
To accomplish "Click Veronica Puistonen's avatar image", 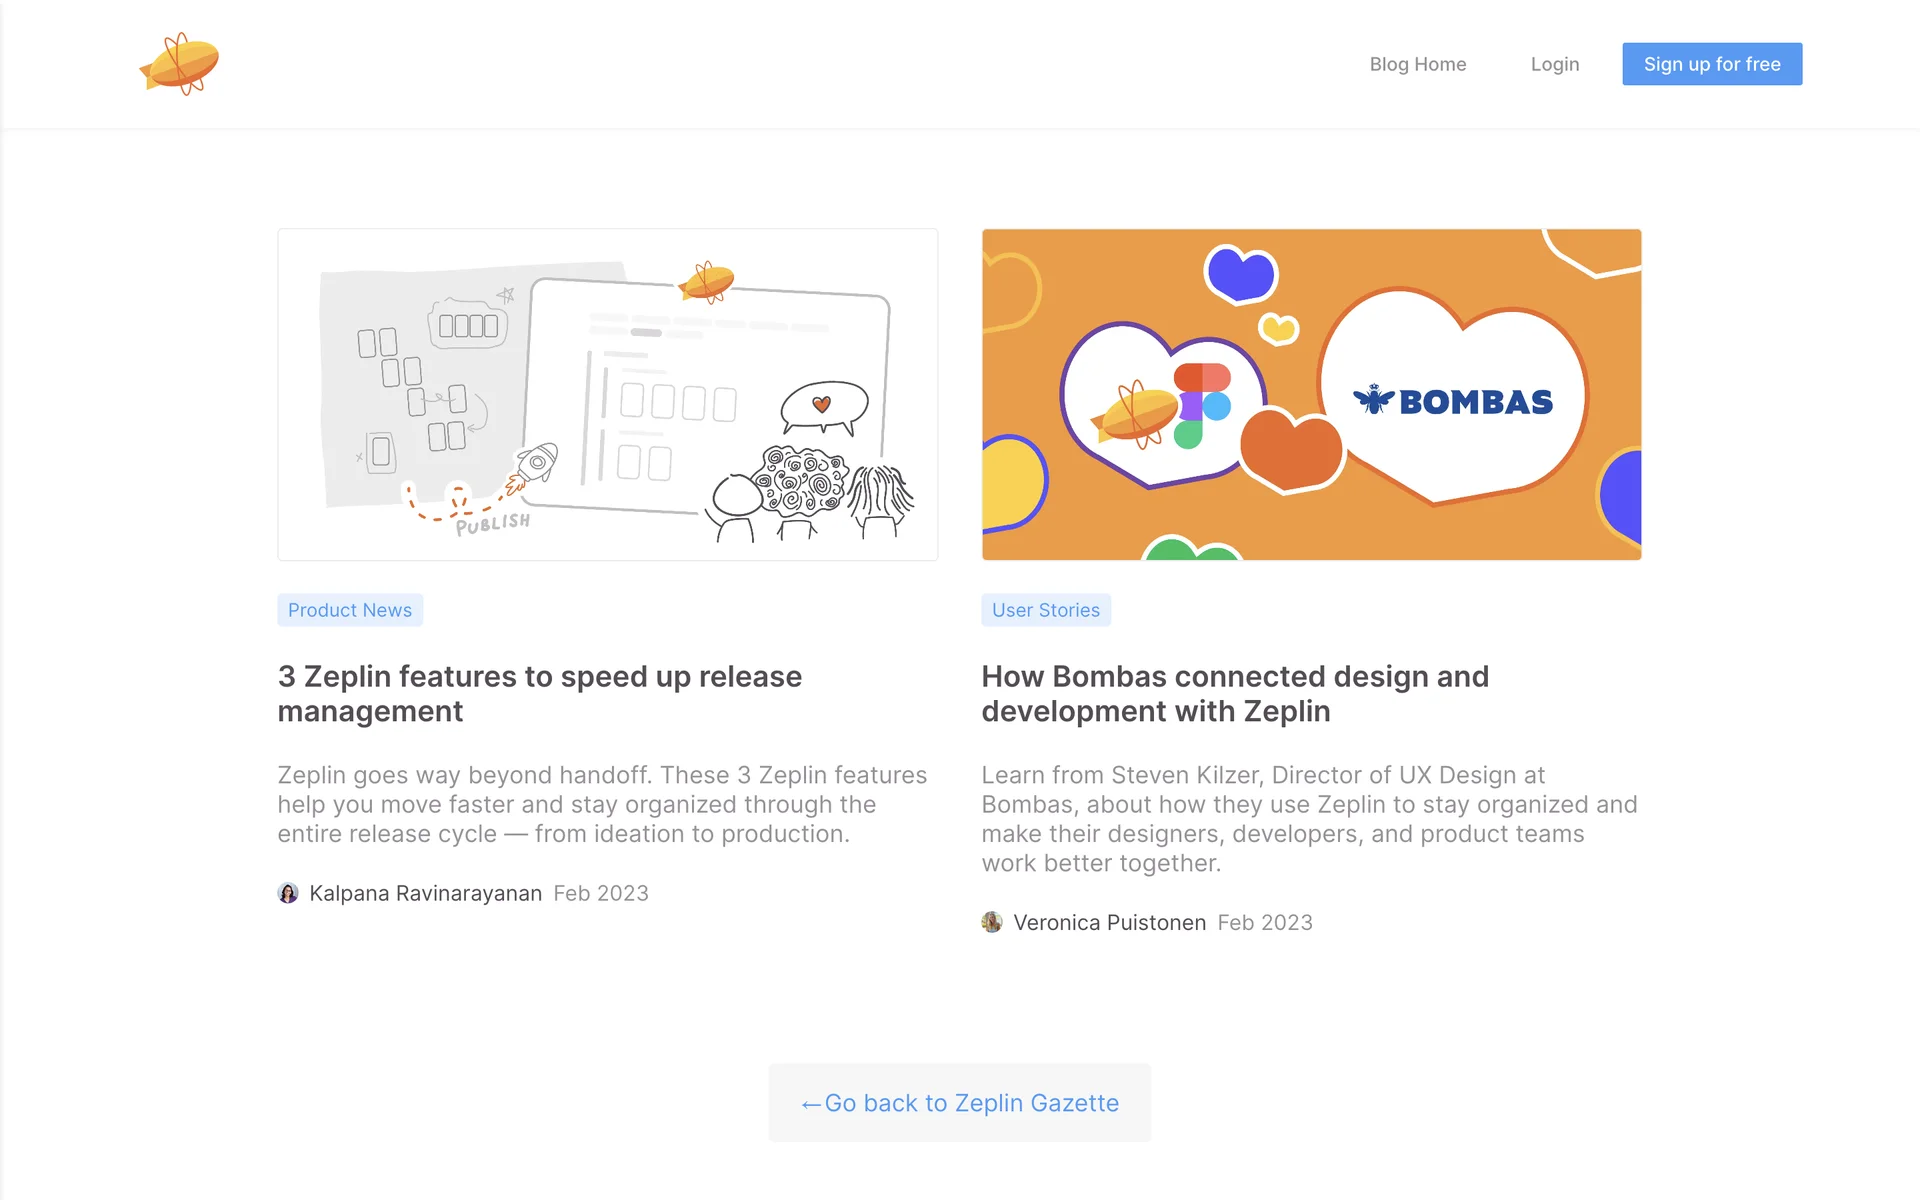I will [x=992, y=922].
